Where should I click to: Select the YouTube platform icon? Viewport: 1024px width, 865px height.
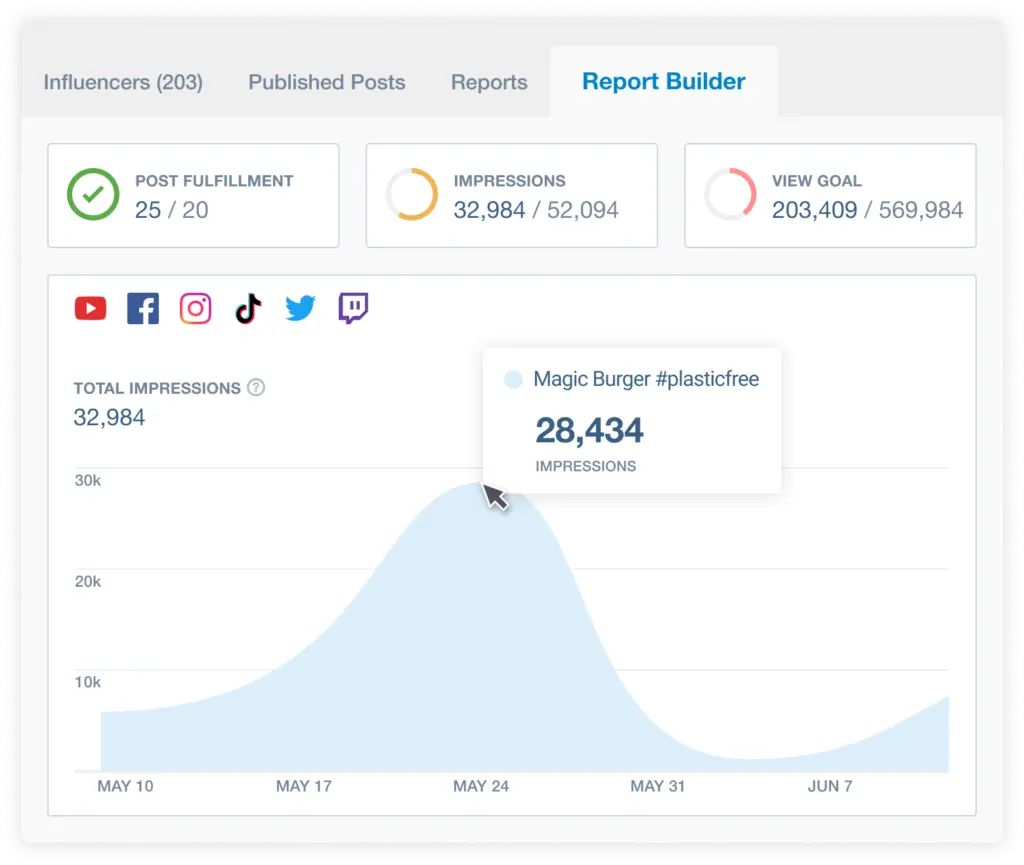pos(90,309)
